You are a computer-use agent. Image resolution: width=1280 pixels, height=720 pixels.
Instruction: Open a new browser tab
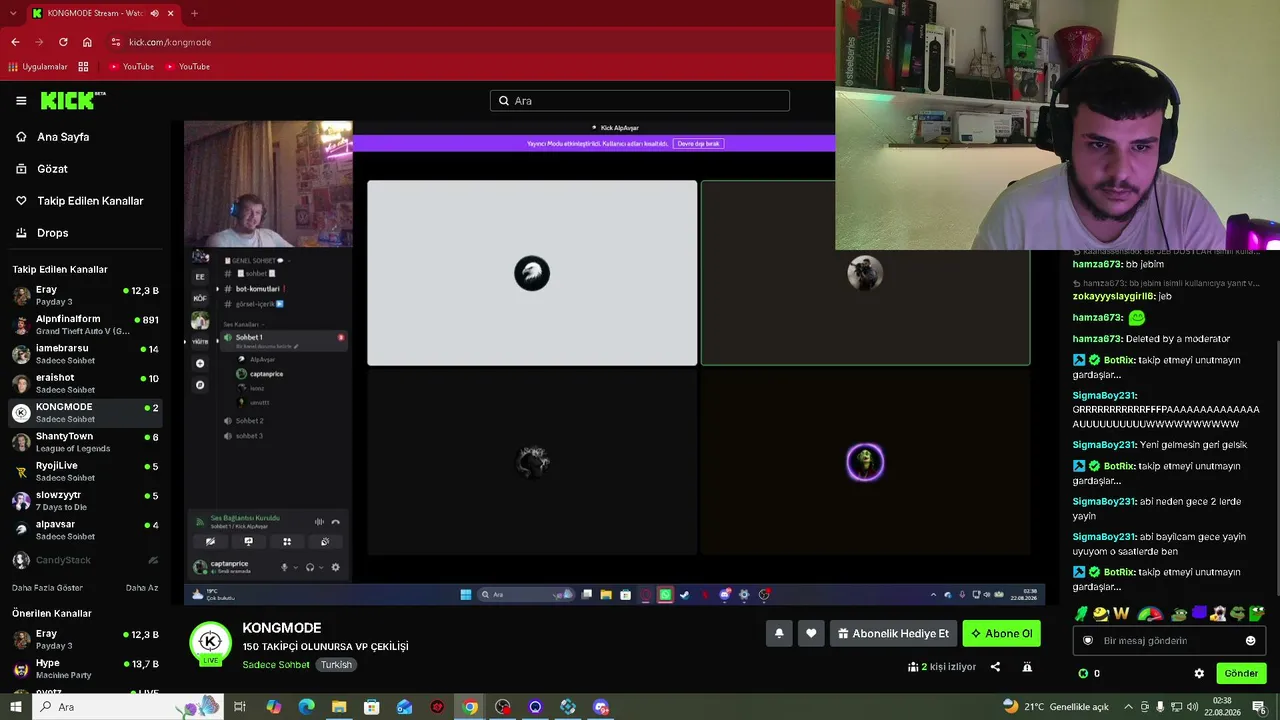tap(194, 13)
